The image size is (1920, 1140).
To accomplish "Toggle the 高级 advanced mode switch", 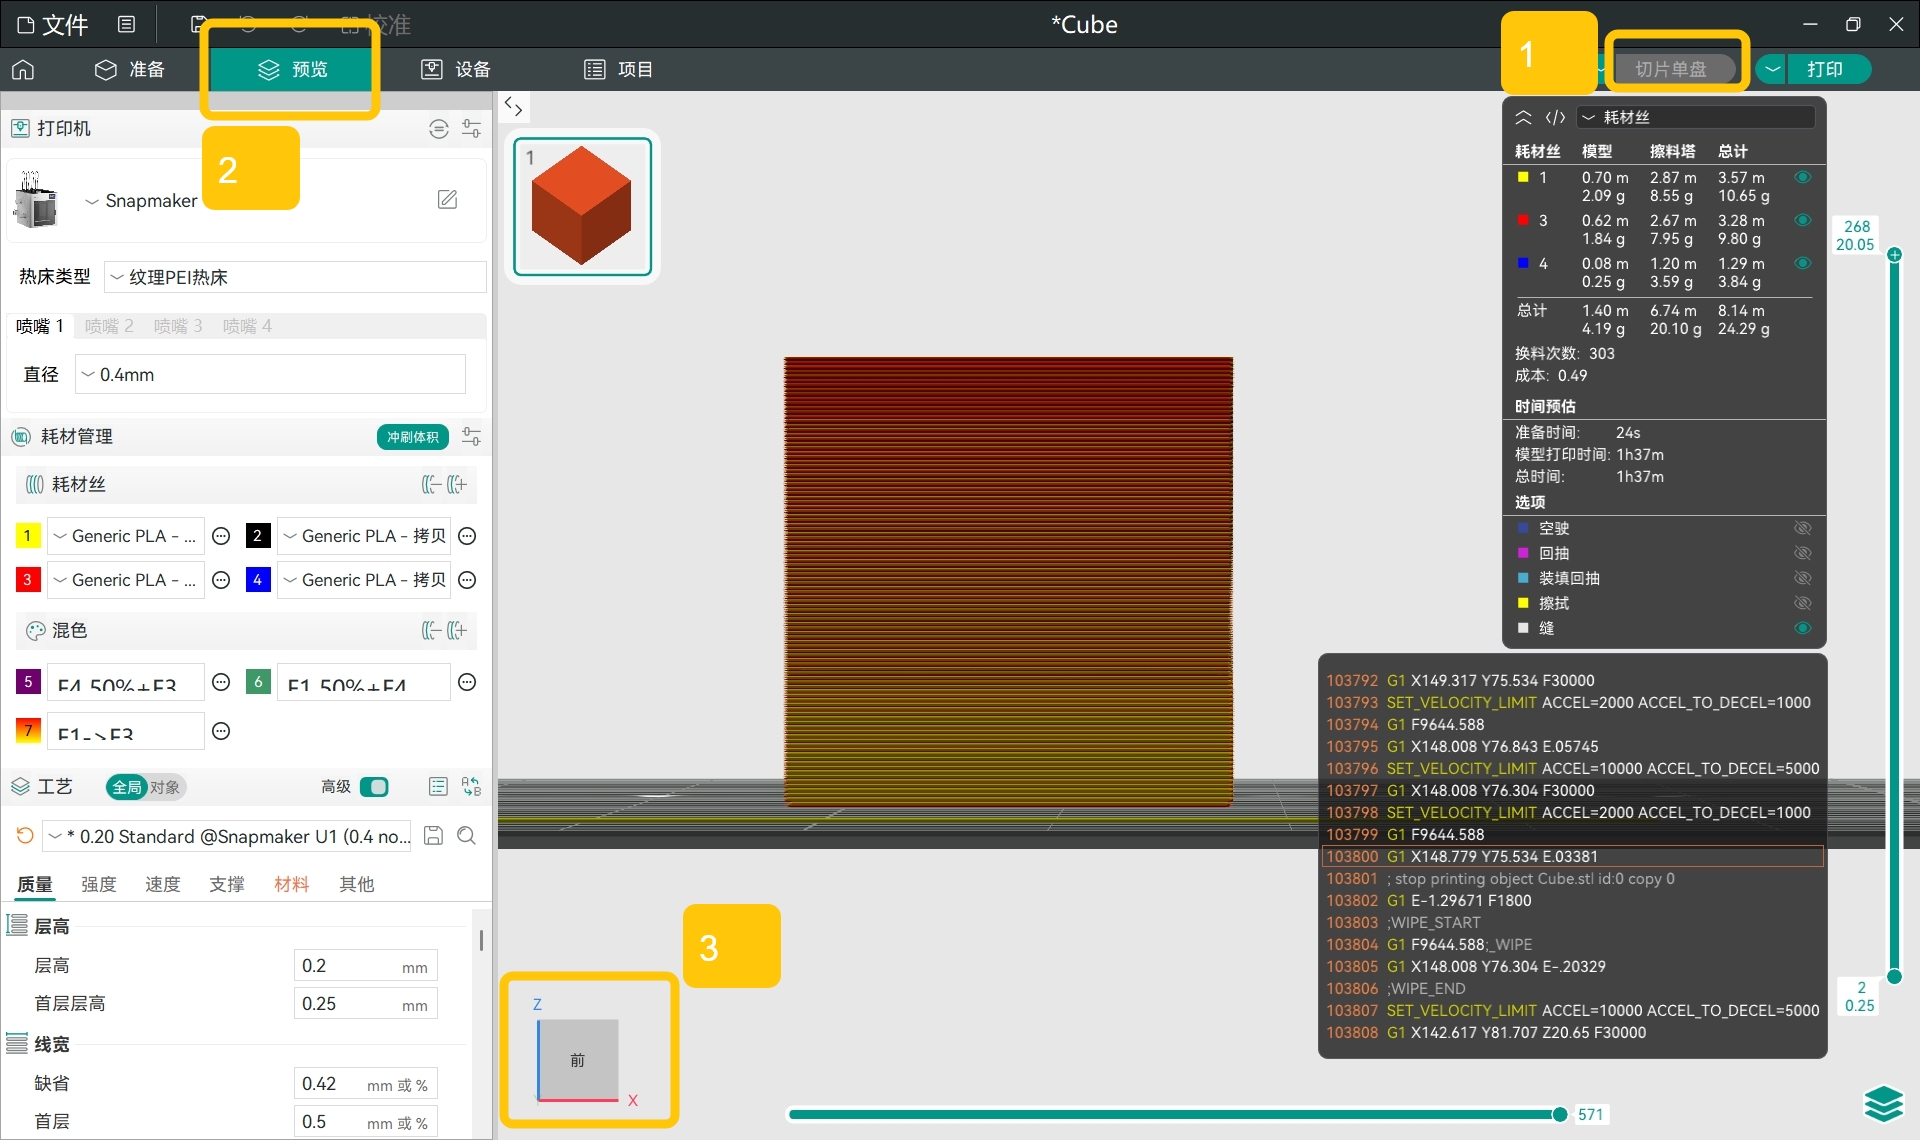I will click(x=375, y=787).
